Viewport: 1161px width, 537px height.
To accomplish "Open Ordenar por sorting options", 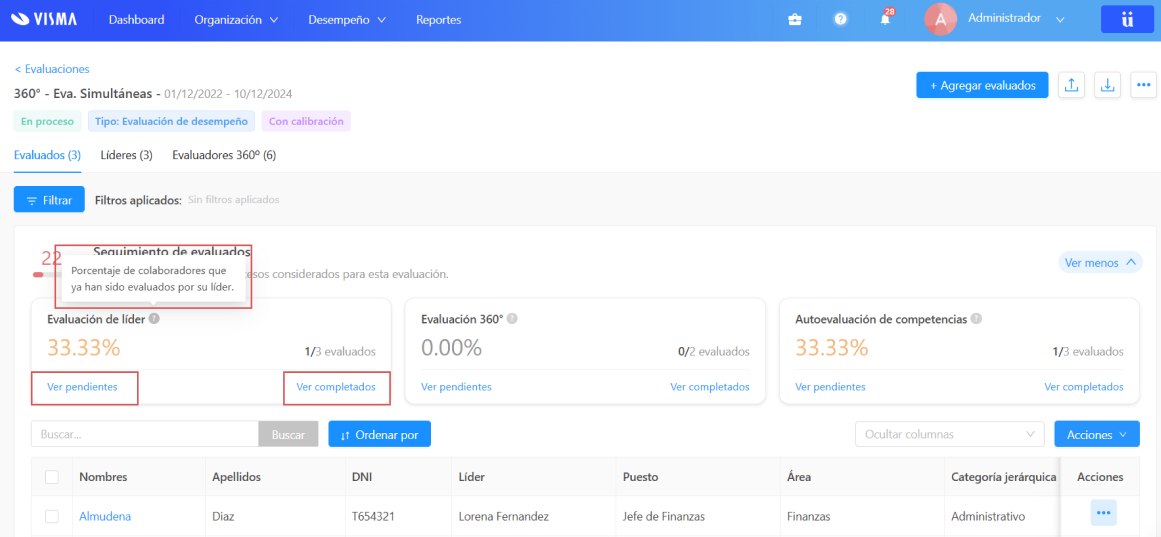I will coord(379,434).
